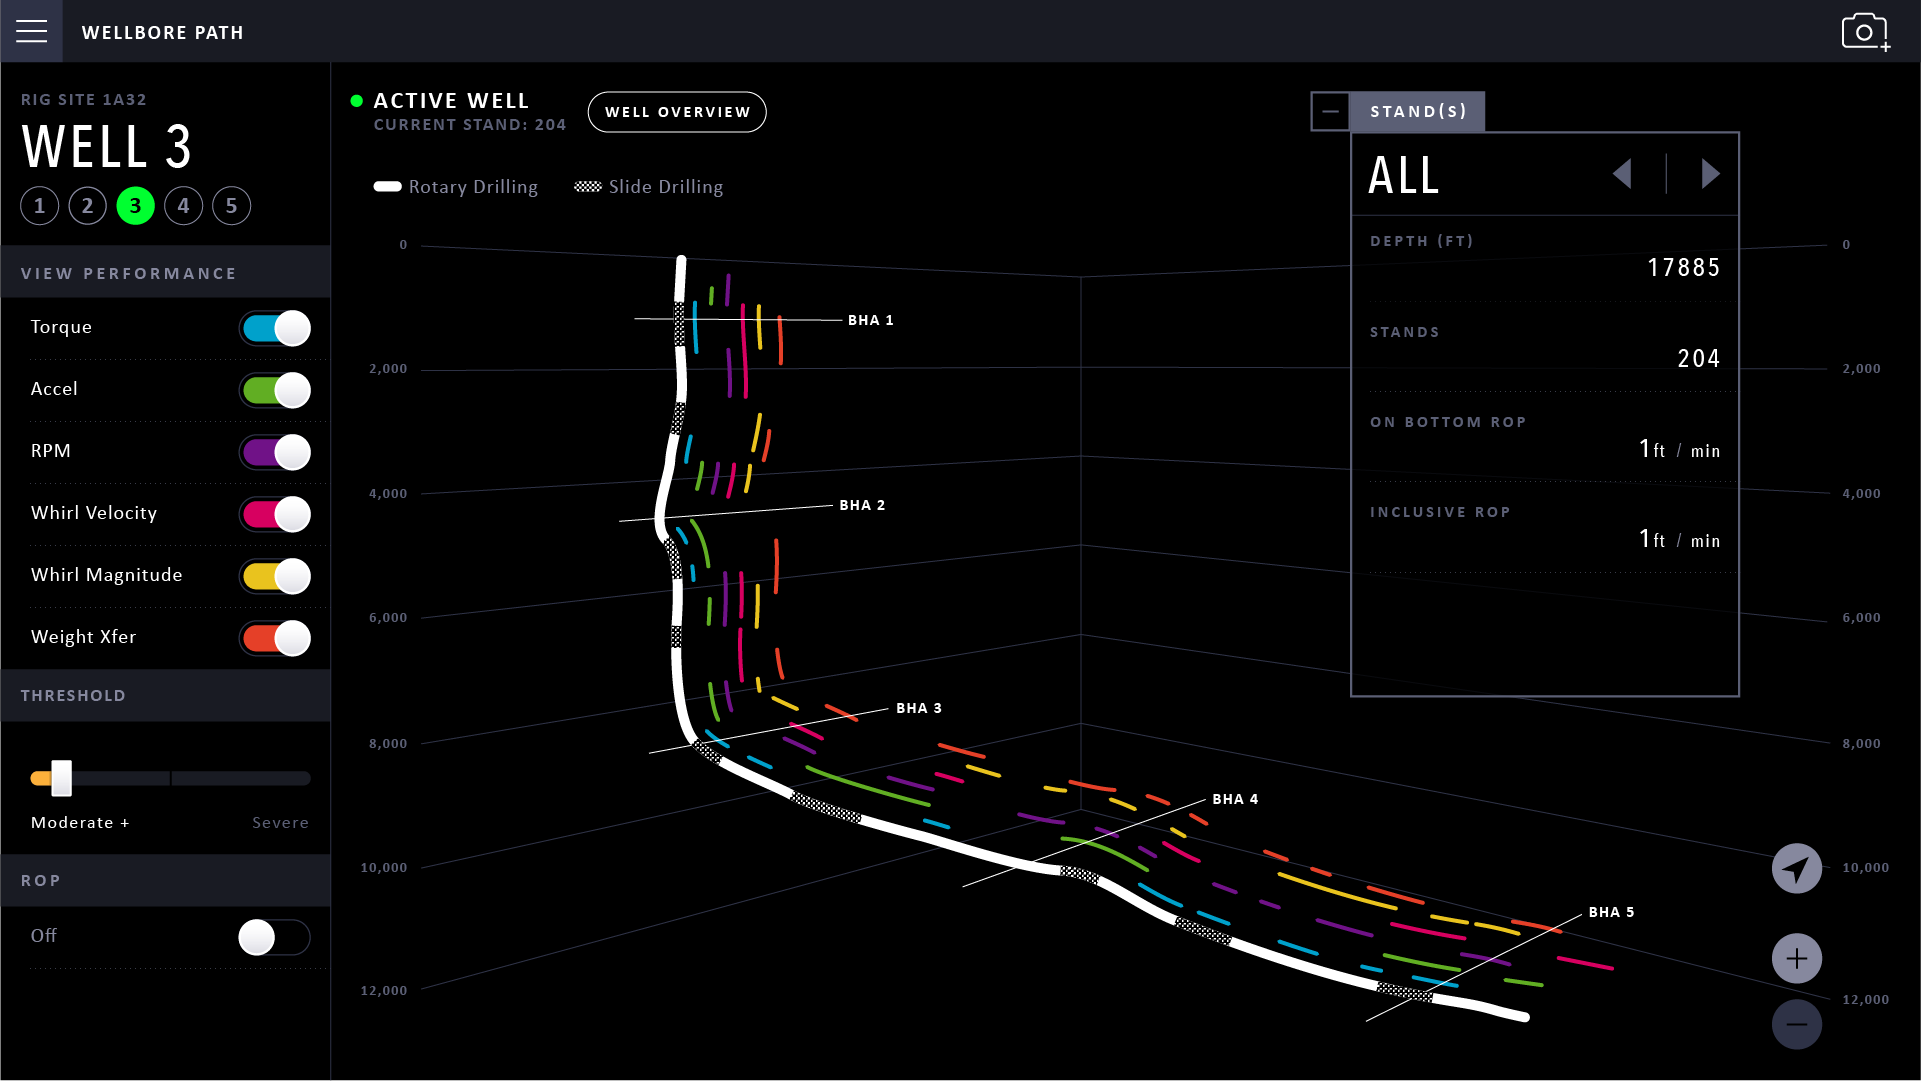Screen dimensions: 1921x1081
Task: Open the hamburger navigation menu
Action: (x=31, y=31)
